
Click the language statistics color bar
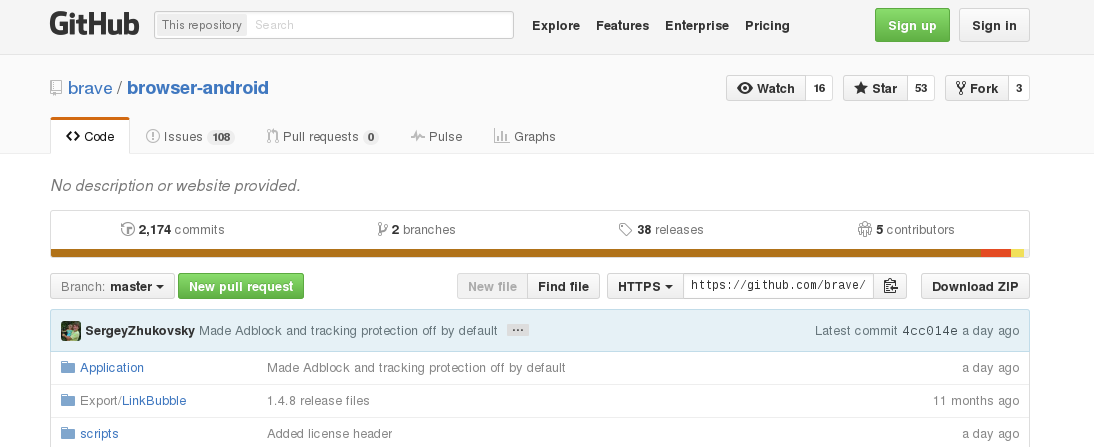[540, 253]
